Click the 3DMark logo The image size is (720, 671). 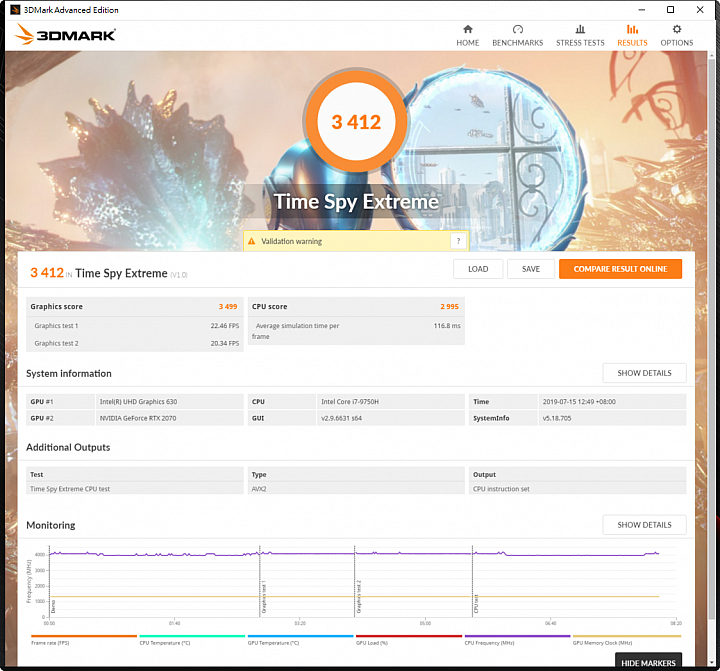click(x=65, y=34)
